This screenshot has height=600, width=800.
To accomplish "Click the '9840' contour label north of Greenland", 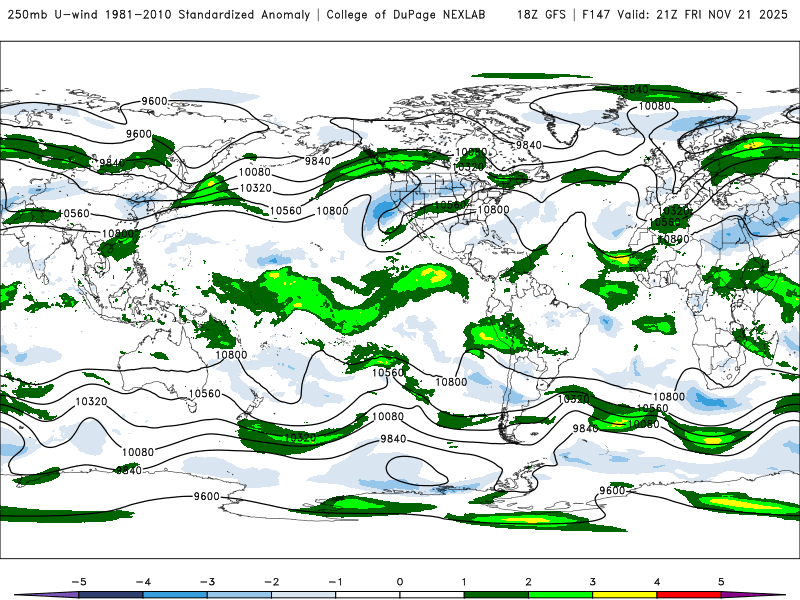I will click(635, 89).
